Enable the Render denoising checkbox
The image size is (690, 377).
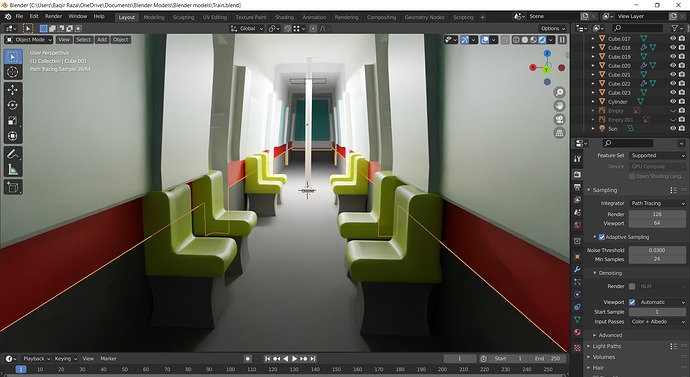point(632,286)
